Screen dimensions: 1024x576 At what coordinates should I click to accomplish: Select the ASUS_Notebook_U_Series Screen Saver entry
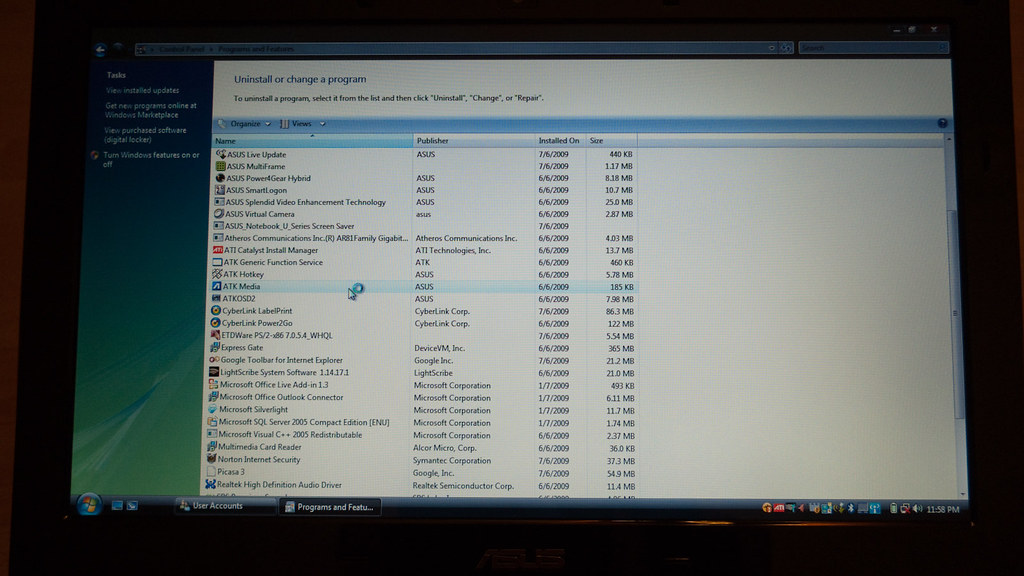coord(424,227)
